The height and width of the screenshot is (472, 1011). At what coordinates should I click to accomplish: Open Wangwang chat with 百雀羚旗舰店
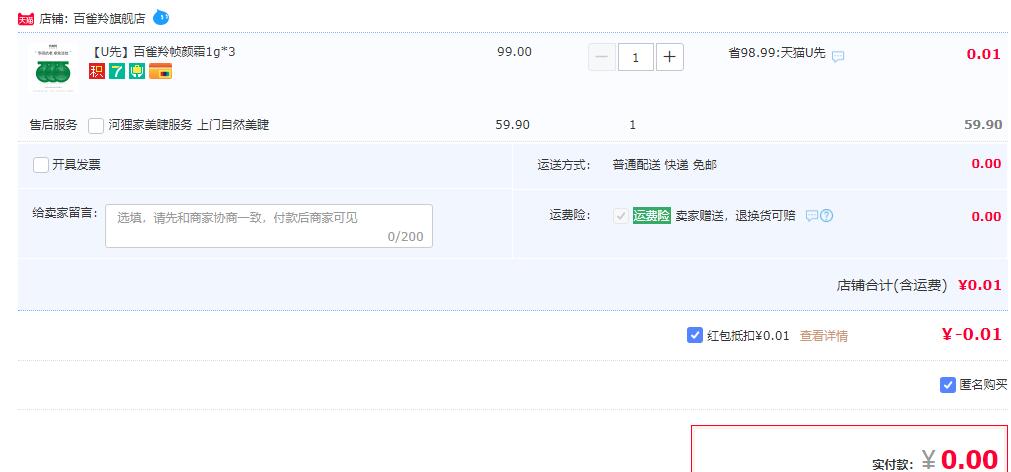[161, 18]
